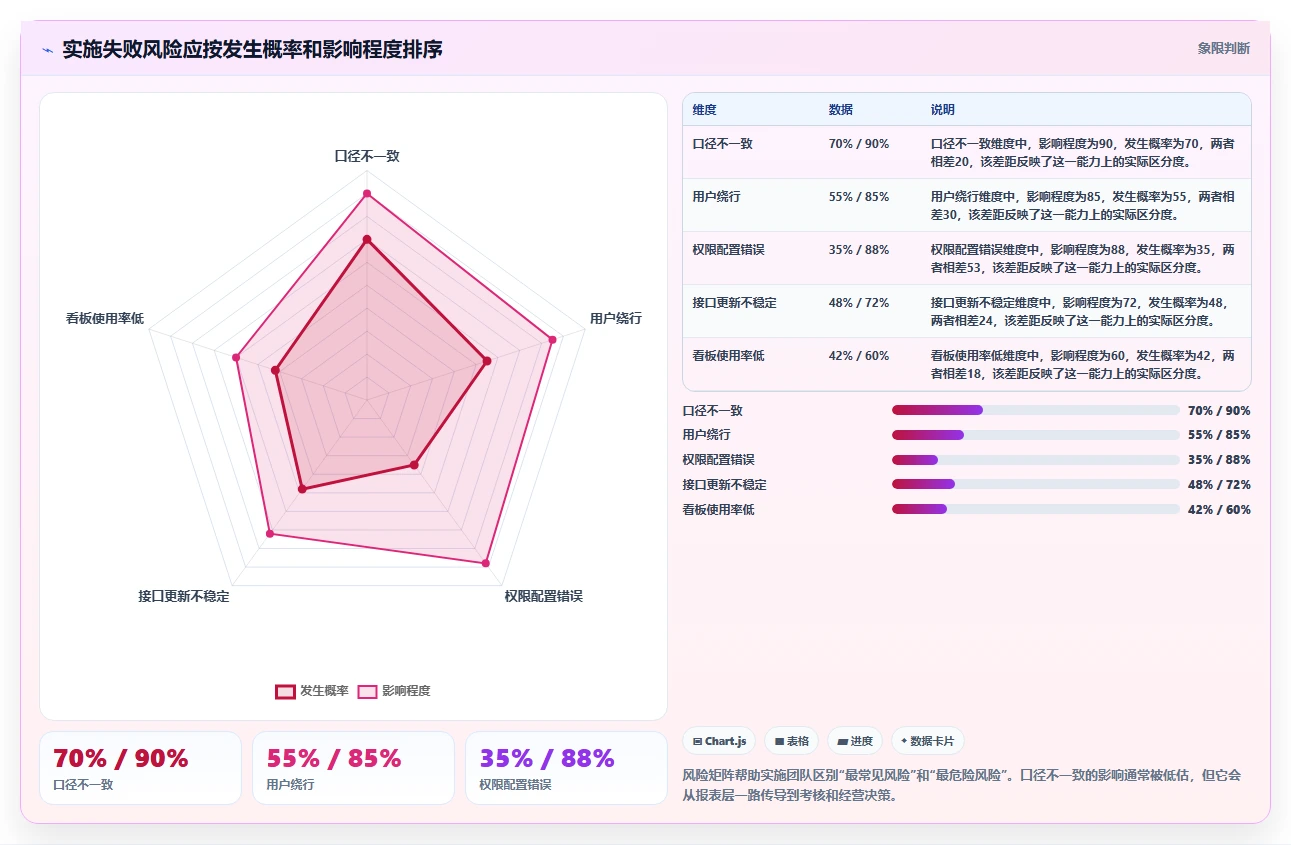This screenshot has width=1291, height=845.
Task: Select the 看板使用率低 progress bar
Action: 1036,509
